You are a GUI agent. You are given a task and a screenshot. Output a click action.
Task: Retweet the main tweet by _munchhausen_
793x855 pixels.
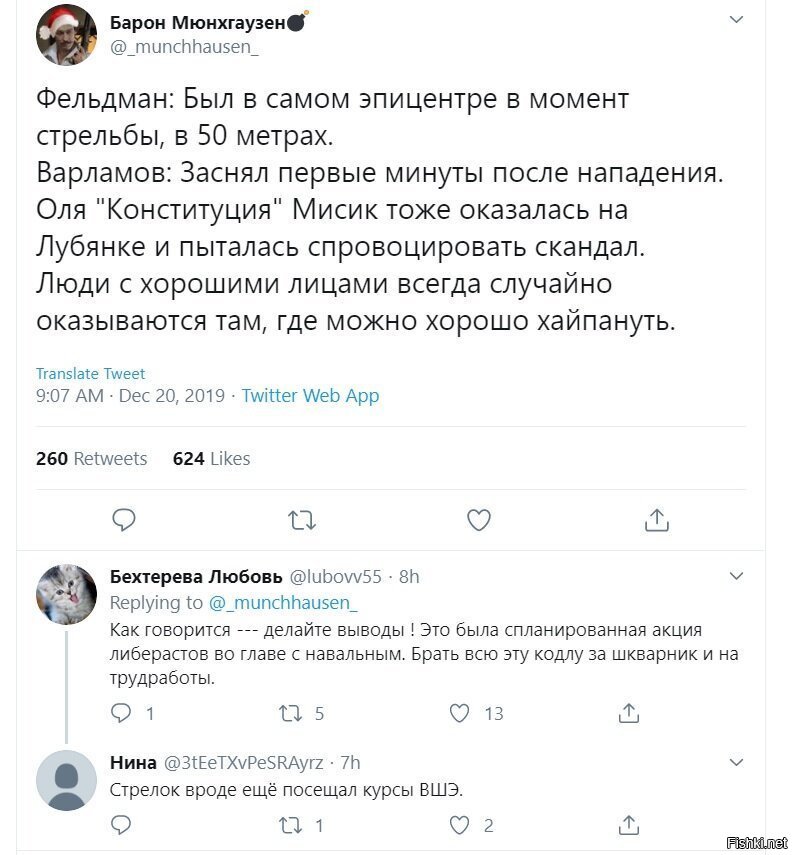coord(302,520)
